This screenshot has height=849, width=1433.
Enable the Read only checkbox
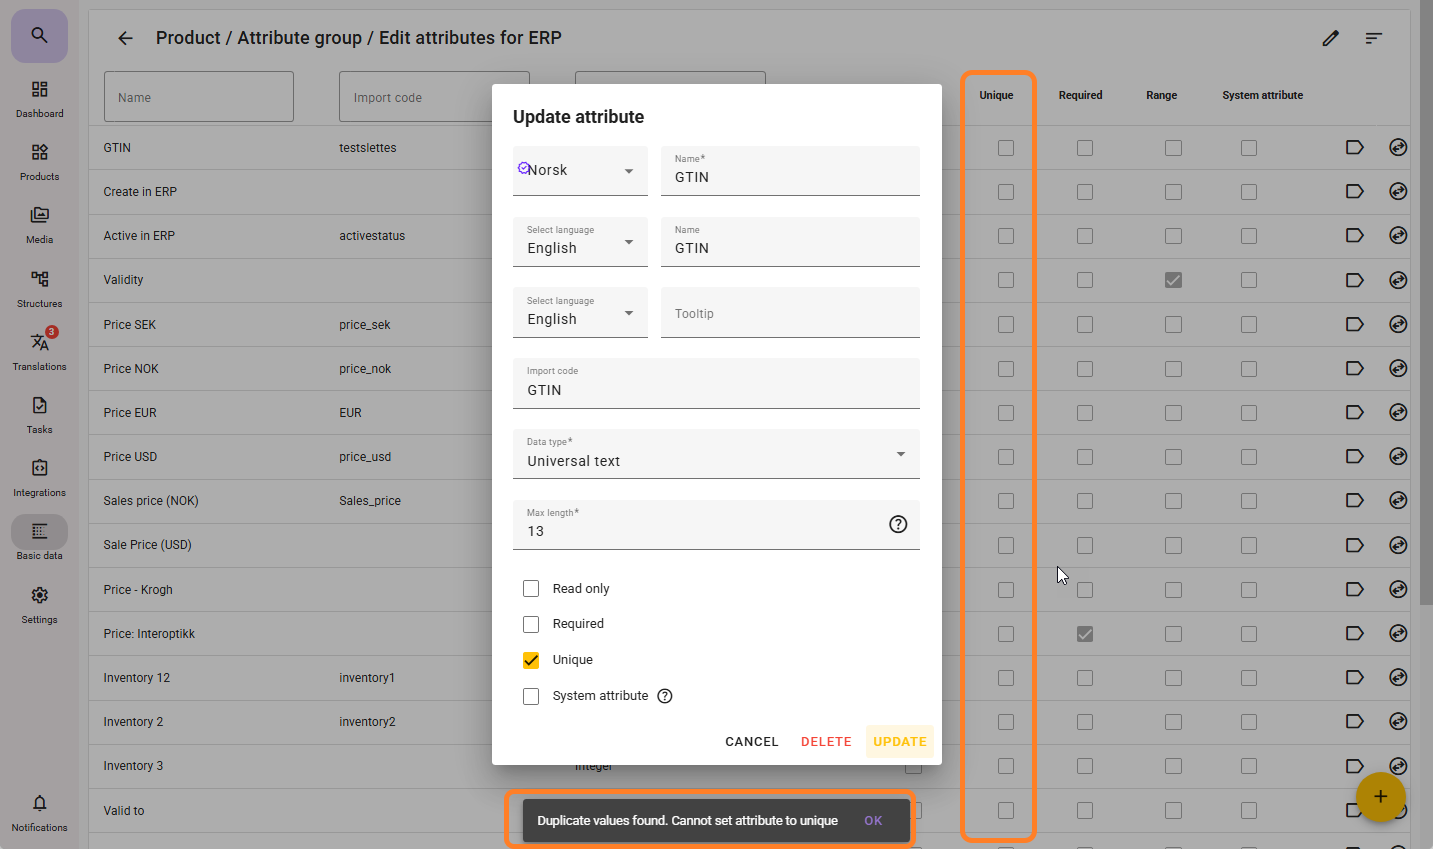531,589
